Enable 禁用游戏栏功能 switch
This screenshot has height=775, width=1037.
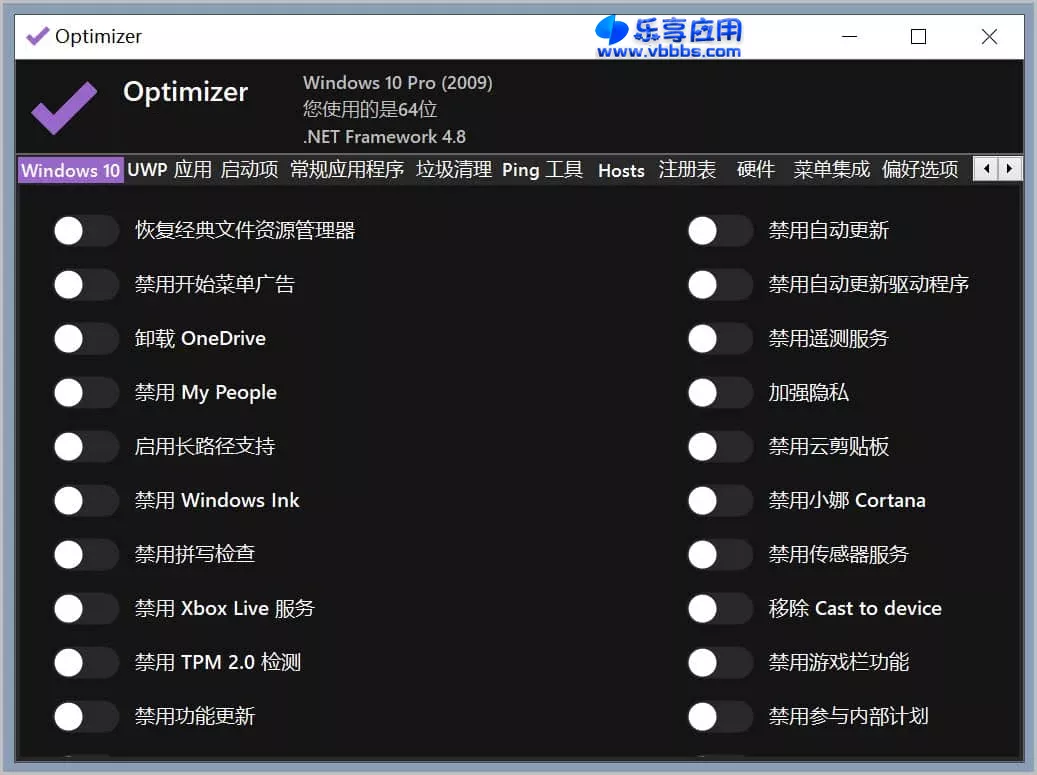(720, 662)
